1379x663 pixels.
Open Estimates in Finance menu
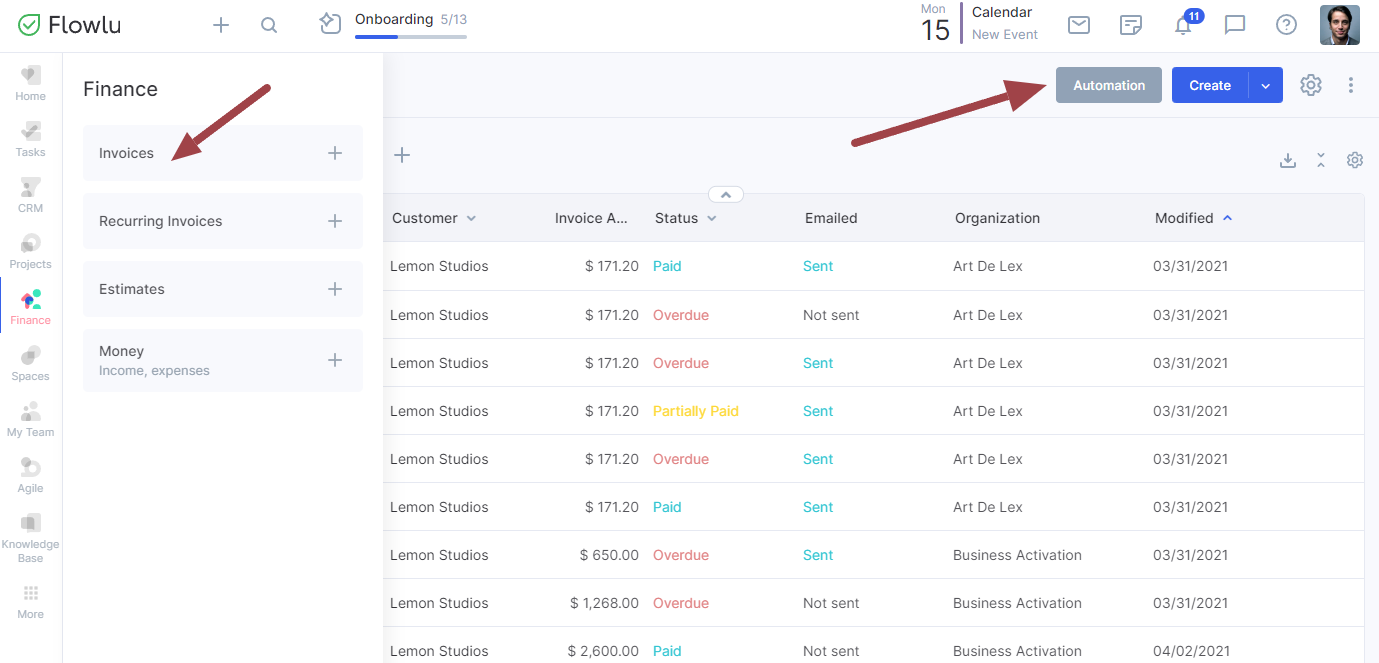(223, 289)
